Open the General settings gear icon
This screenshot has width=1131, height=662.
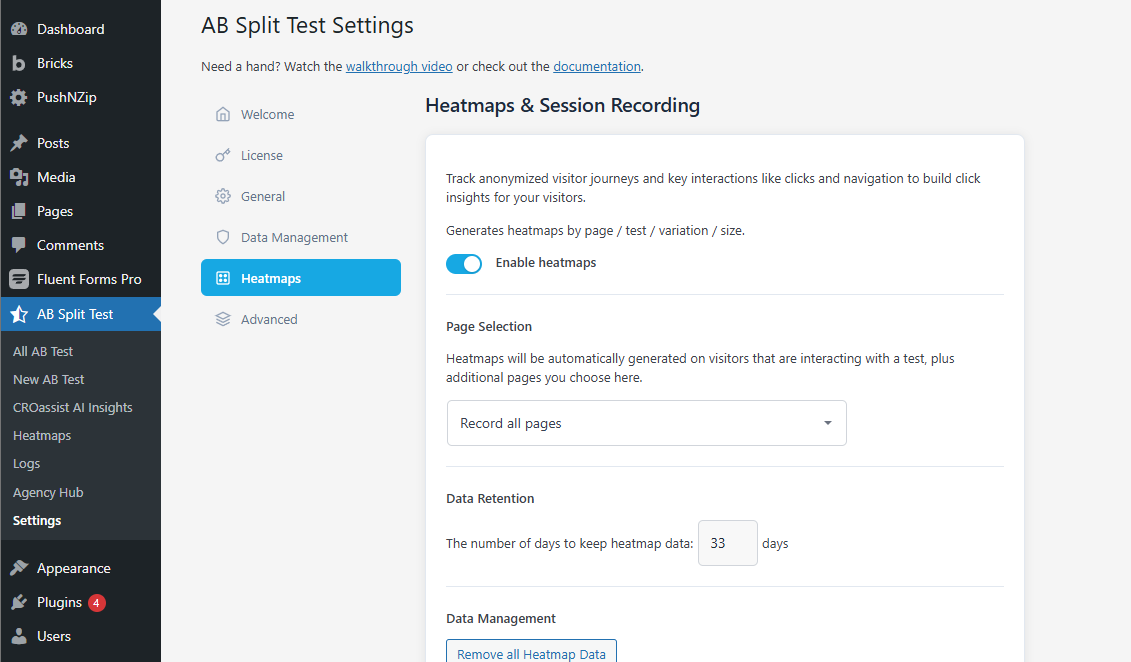tap(222, 196)
